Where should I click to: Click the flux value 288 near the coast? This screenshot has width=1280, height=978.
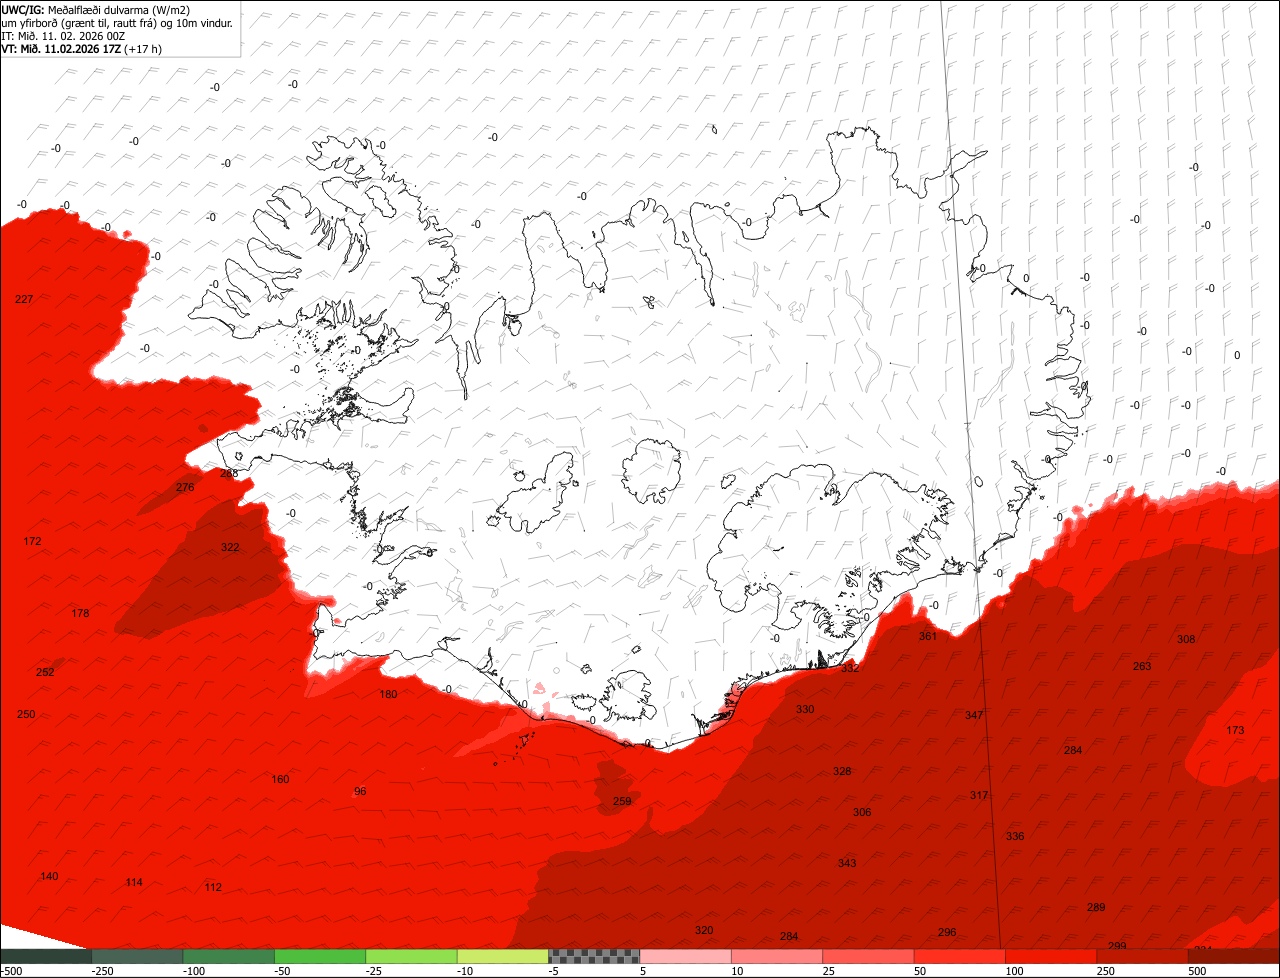click(x=229, y=473)
